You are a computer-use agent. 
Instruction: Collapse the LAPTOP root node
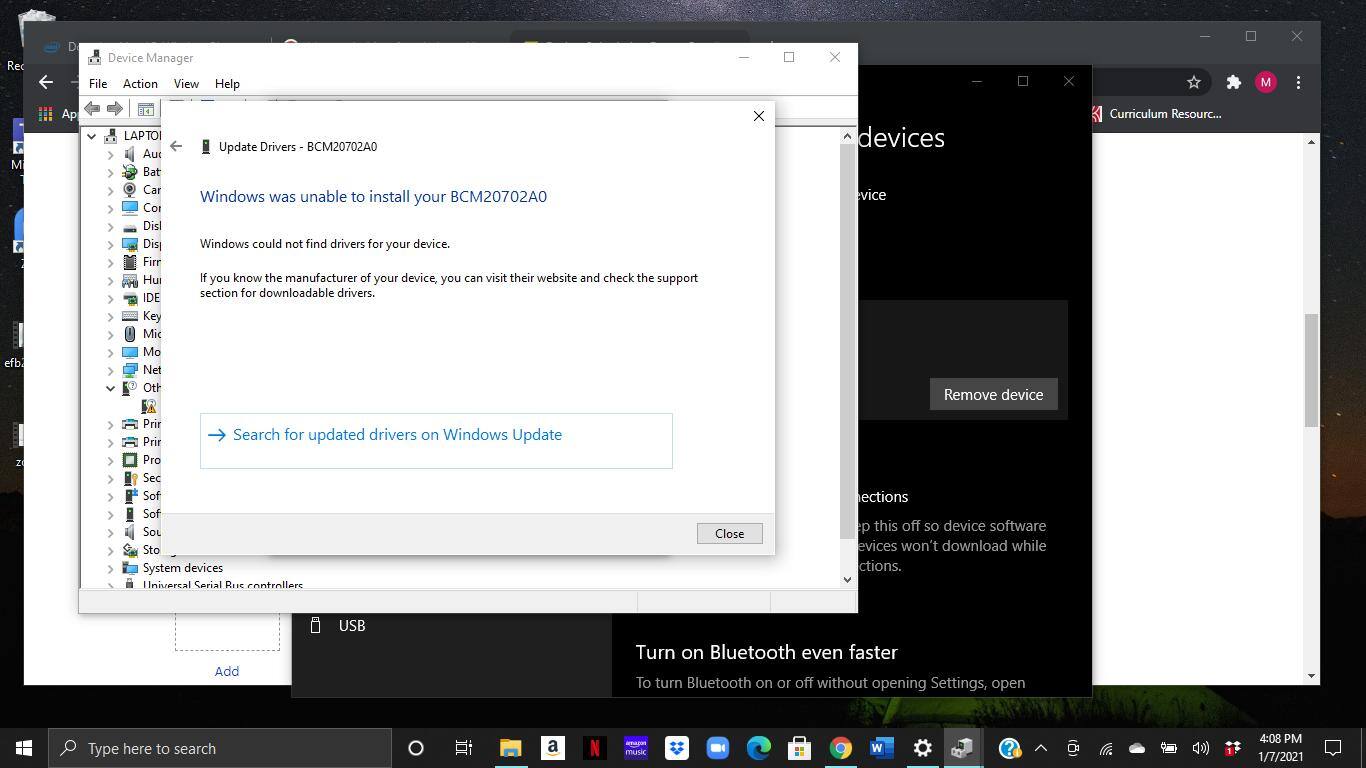[92, 136]
